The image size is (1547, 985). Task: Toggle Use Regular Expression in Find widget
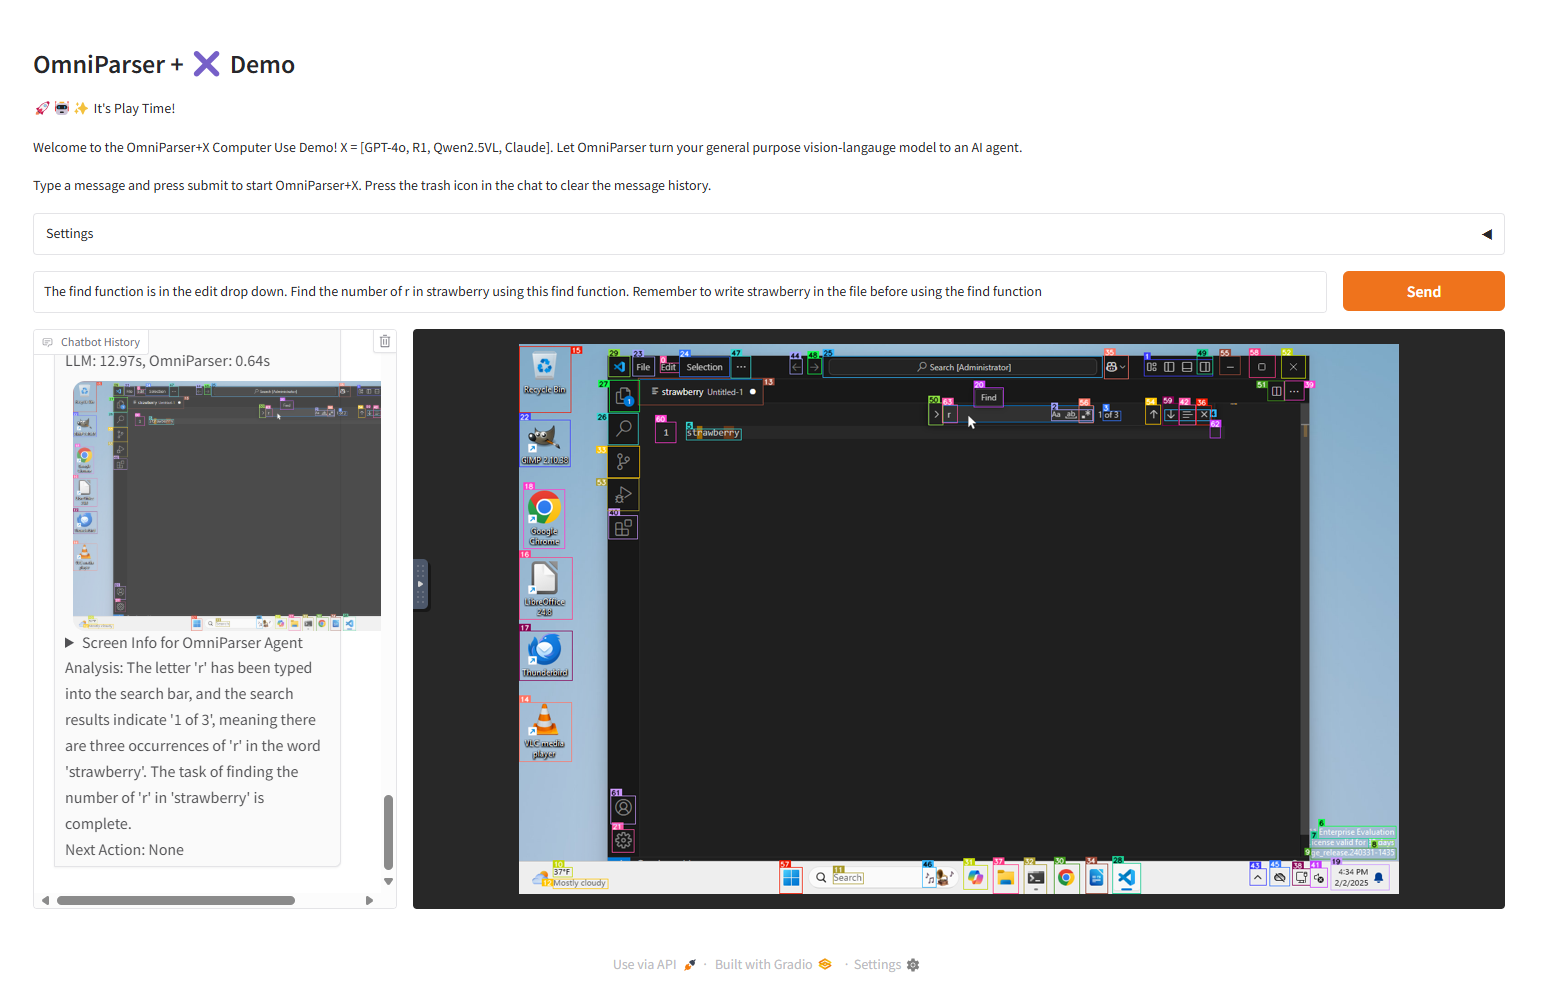[x=1086, y=414]
